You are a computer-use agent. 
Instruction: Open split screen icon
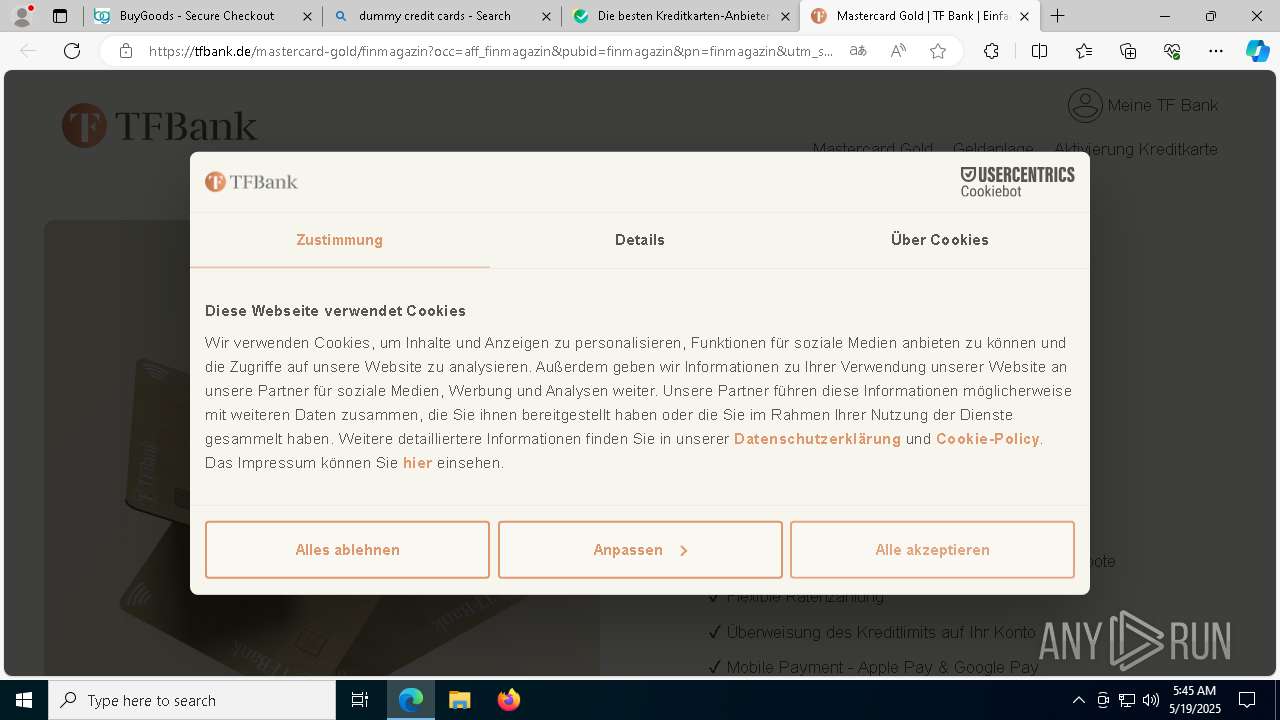[x=1039, y=51]
